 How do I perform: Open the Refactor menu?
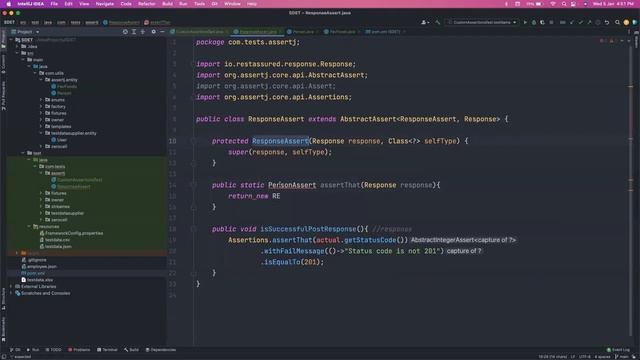tap(147, 4)
